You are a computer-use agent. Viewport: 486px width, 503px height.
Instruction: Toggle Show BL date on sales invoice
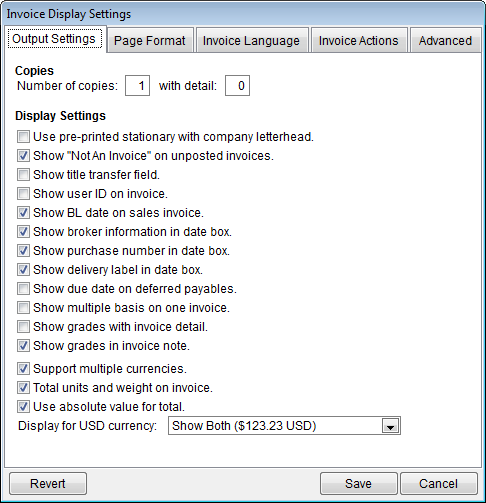click(x=23, y=213)
